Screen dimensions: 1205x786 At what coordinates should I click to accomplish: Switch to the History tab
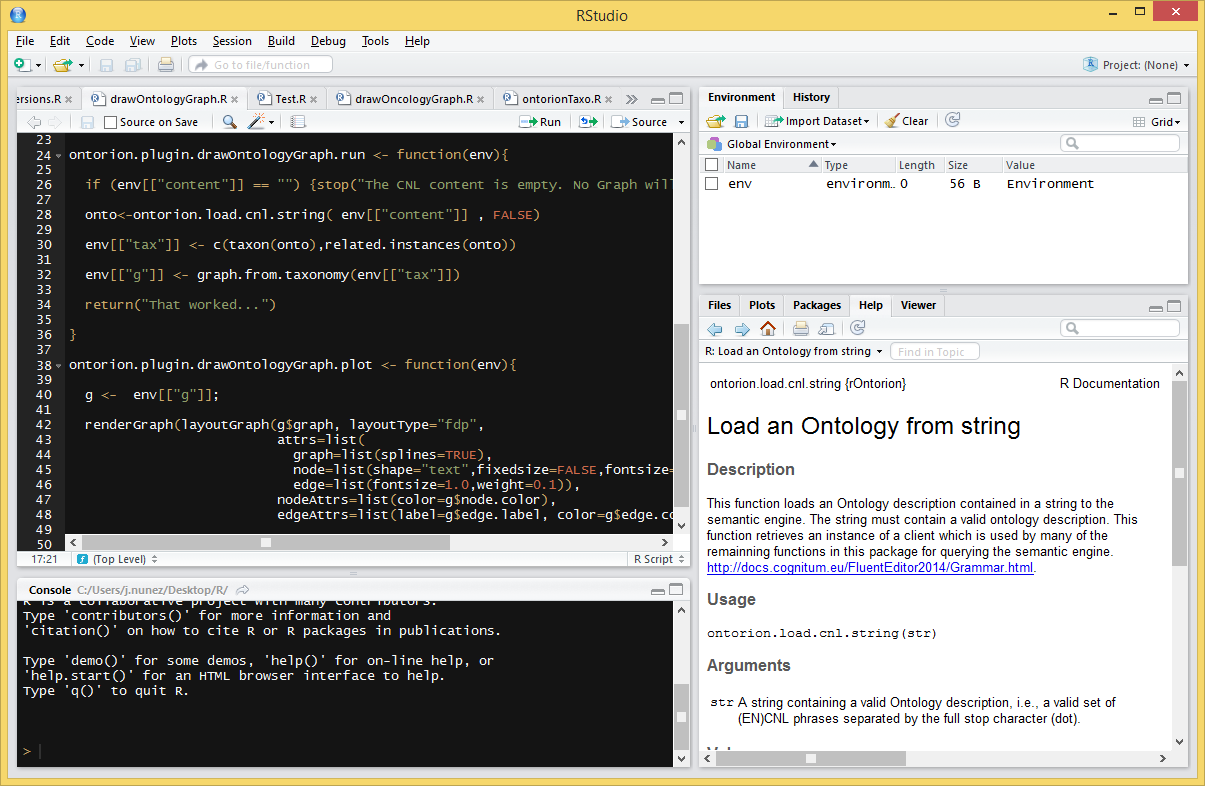click(x=810, y=97)
